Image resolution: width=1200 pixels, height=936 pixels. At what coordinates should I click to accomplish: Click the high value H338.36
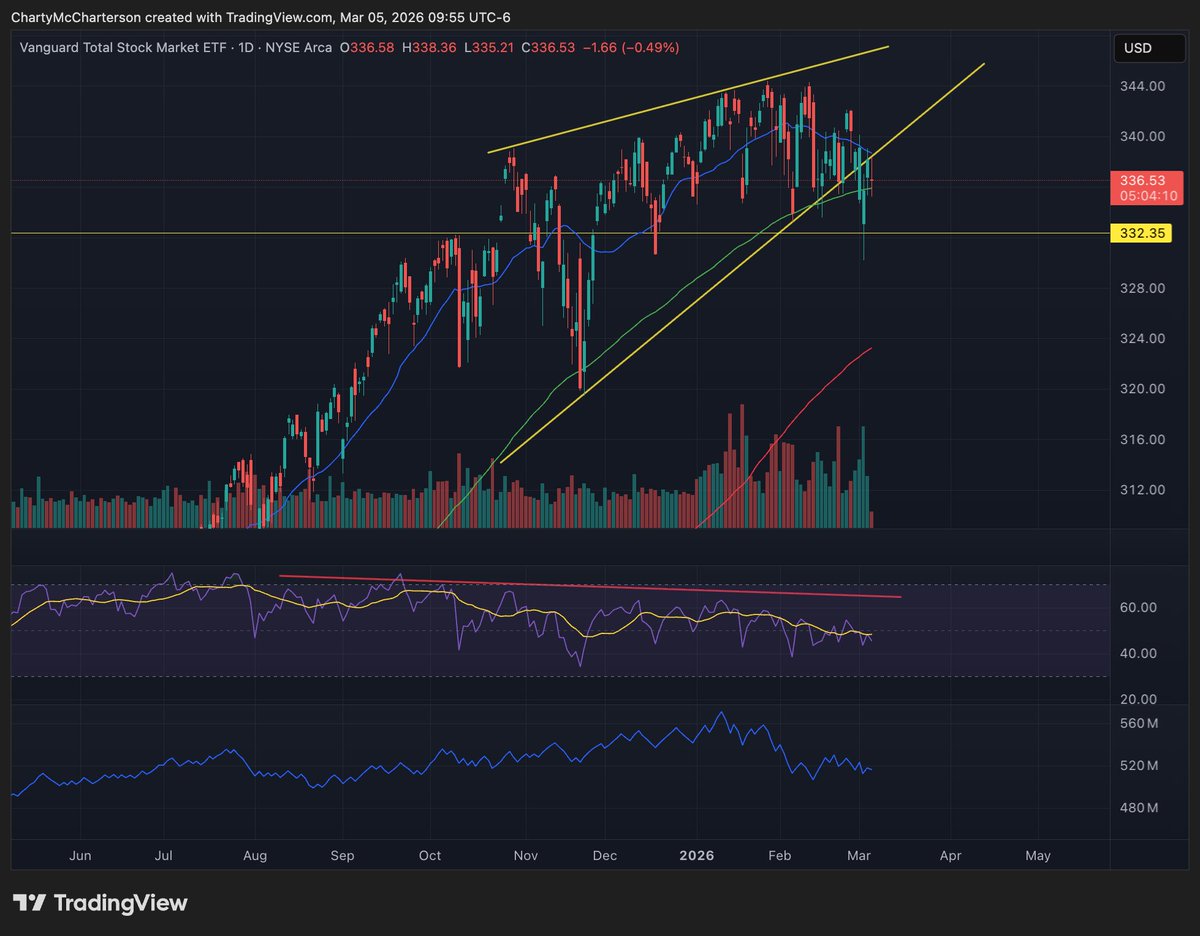coord(429,48)
